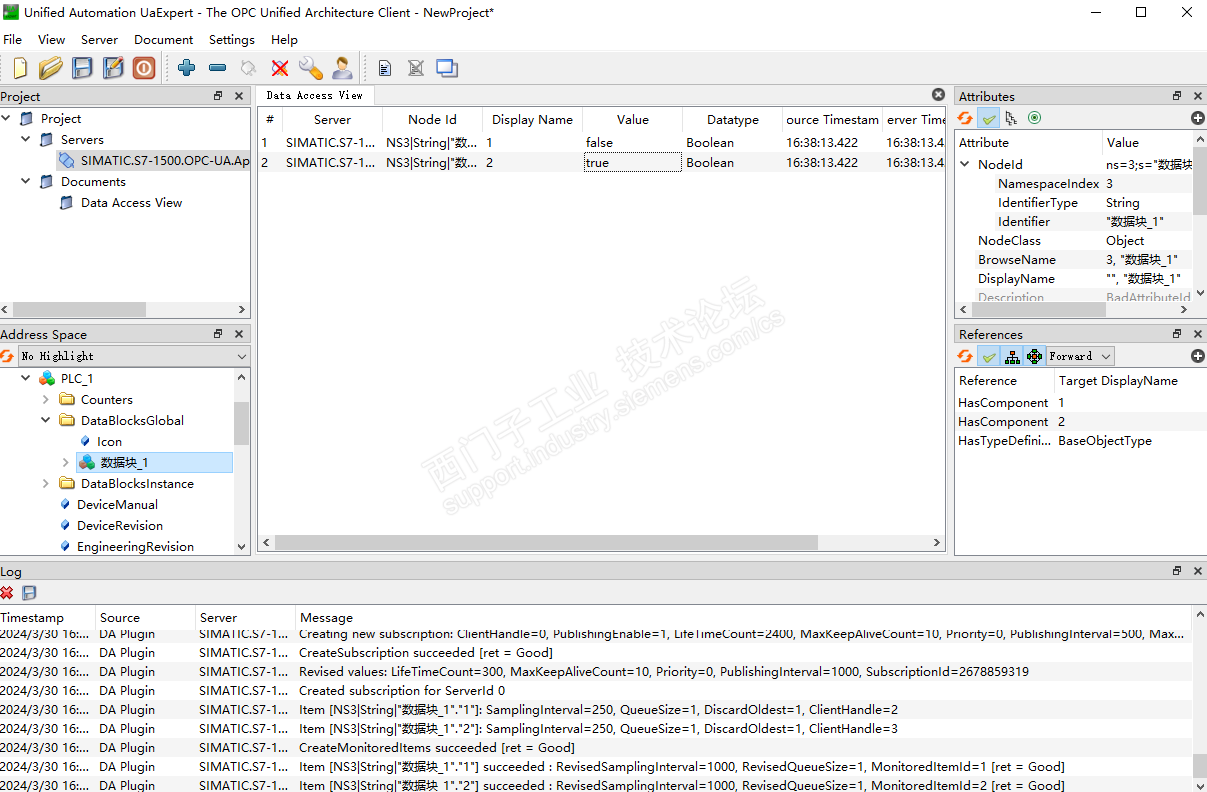Open the Settings menu
1207x792 pixels.
pos(231,40)
